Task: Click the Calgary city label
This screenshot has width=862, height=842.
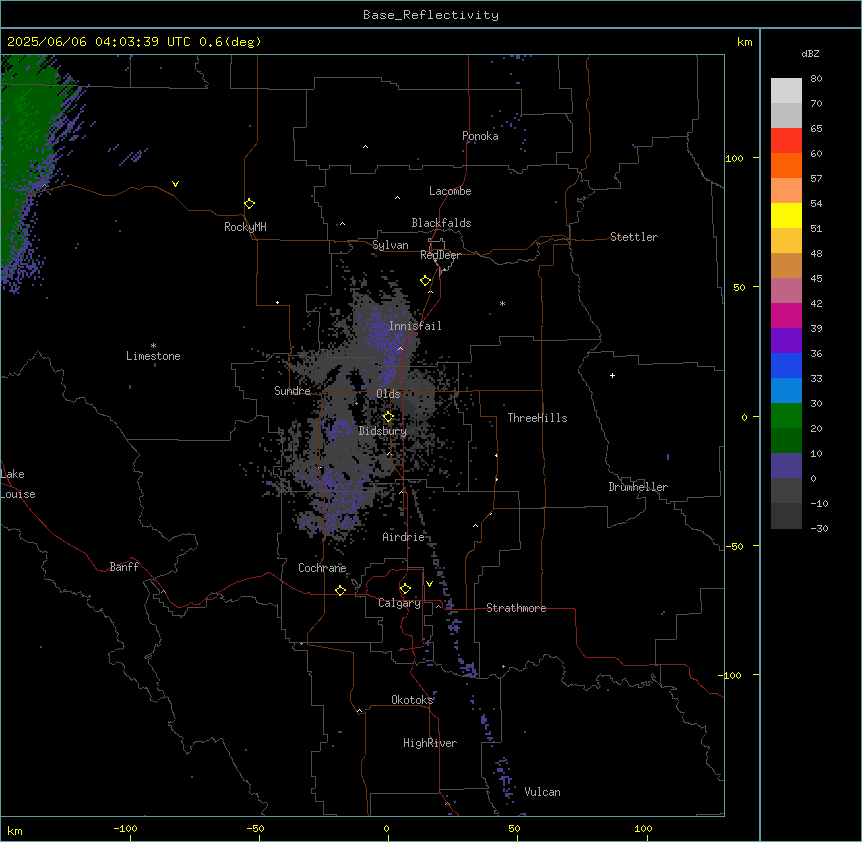Action: coord(399,603)
